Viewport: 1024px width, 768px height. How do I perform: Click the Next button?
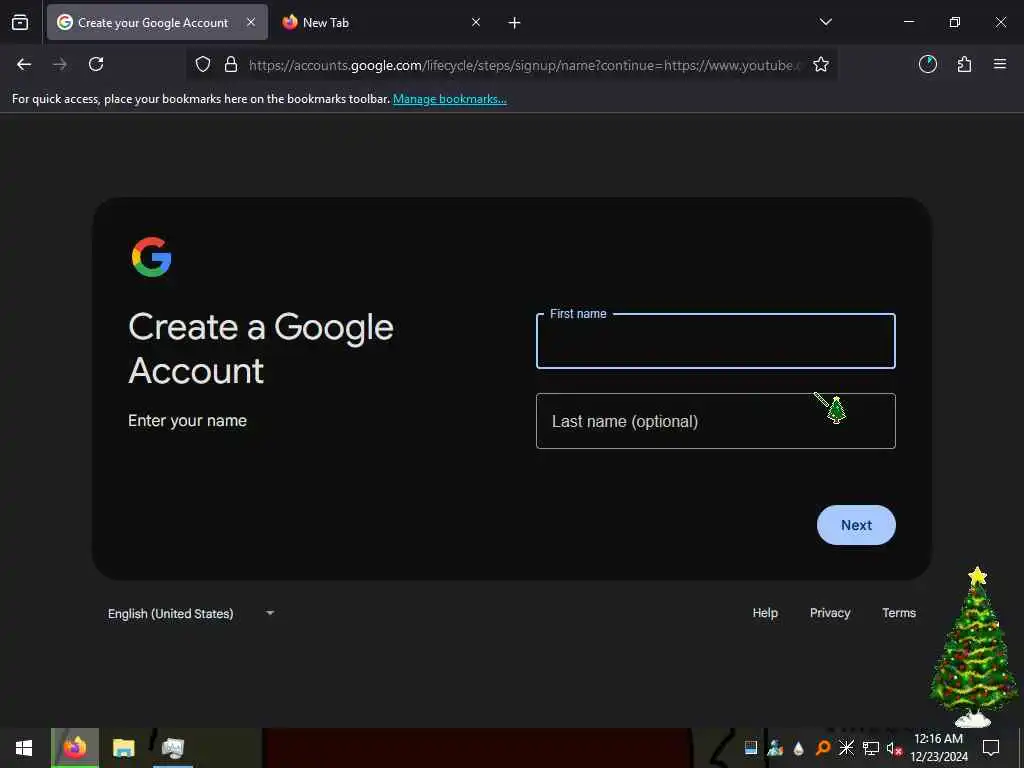tap(856, 525)
